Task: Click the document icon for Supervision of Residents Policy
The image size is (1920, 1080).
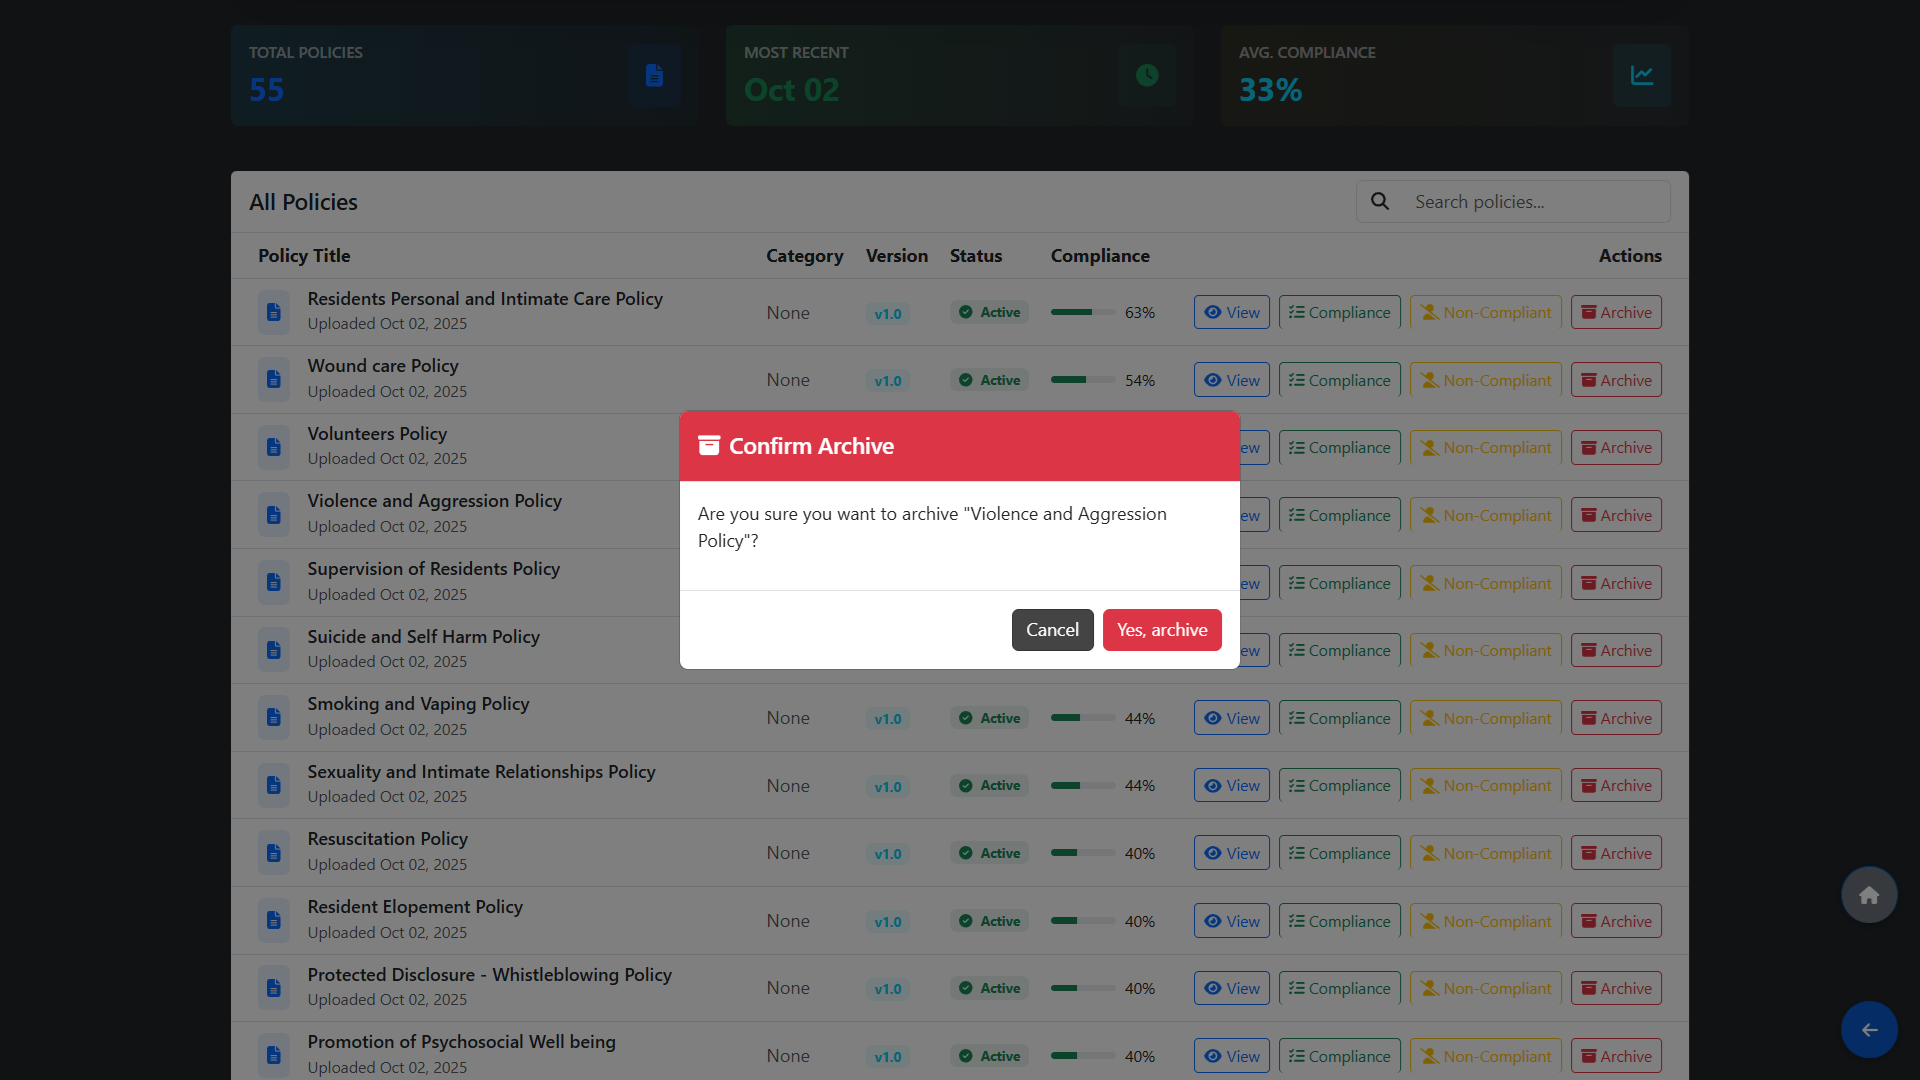Action: tap(274, 582)
